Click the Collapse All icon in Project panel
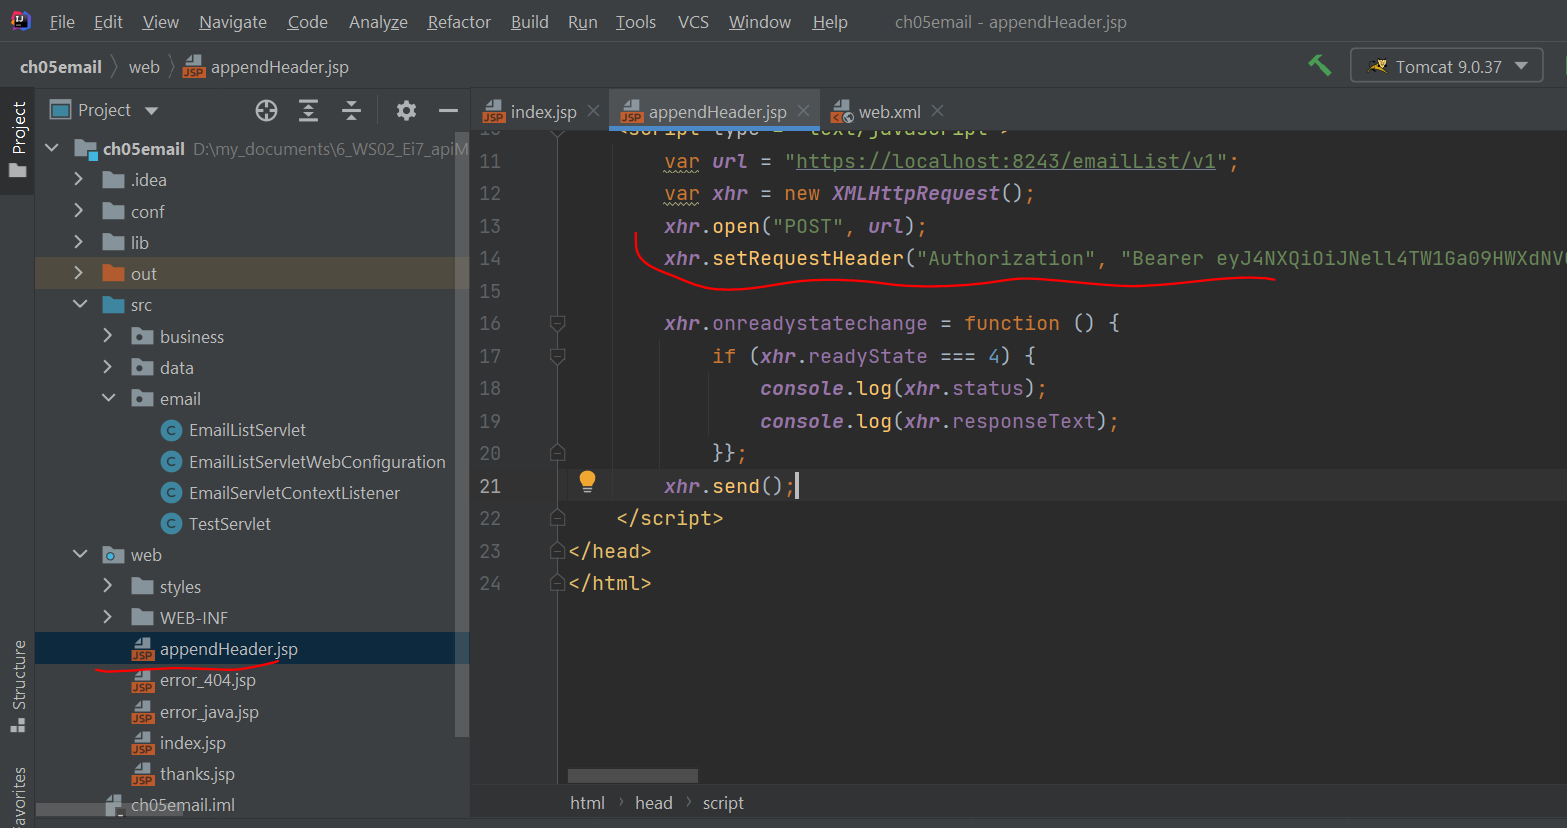The image size is (1567, 828). pos(351,111)
